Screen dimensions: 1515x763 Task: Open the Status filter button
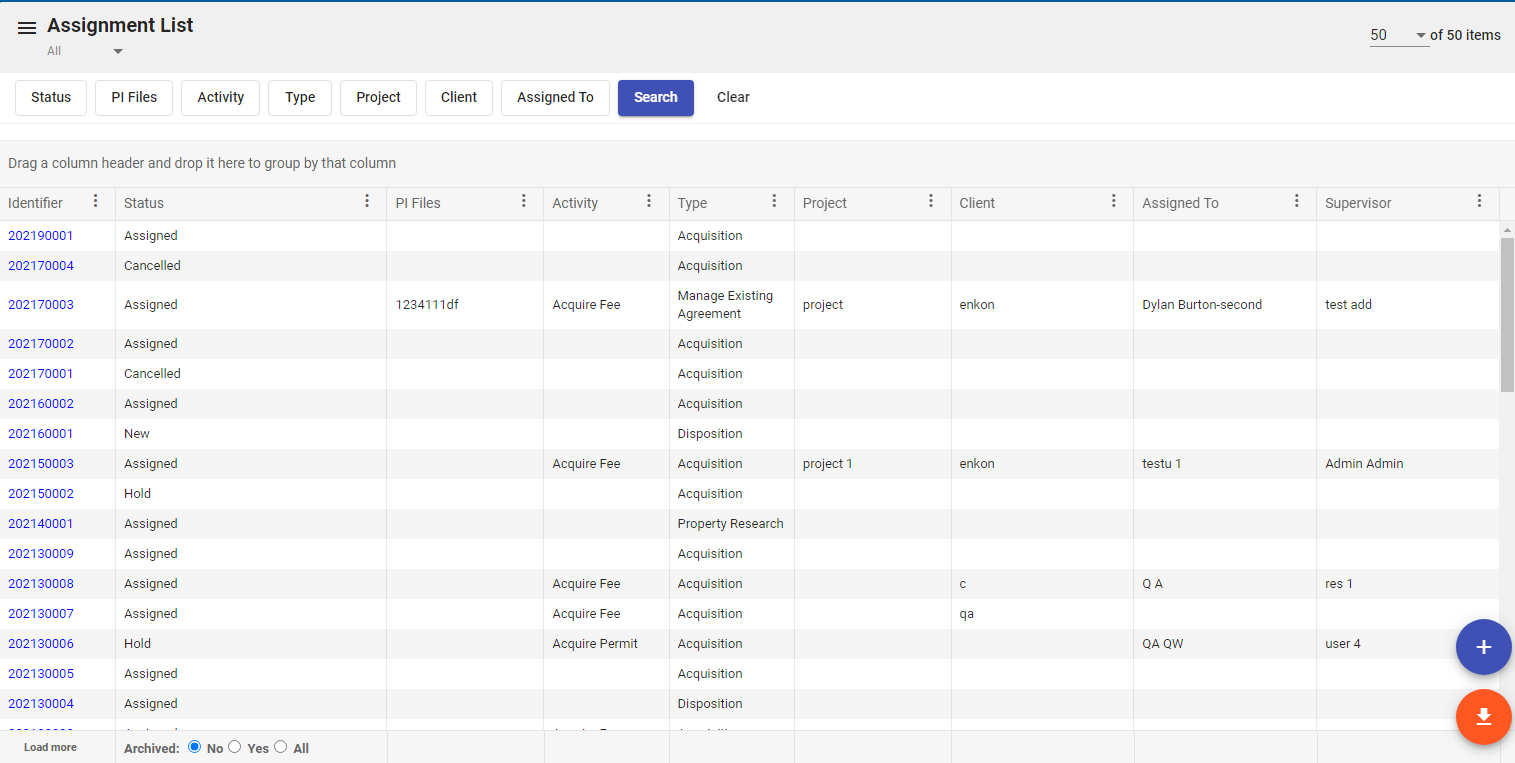51,97
